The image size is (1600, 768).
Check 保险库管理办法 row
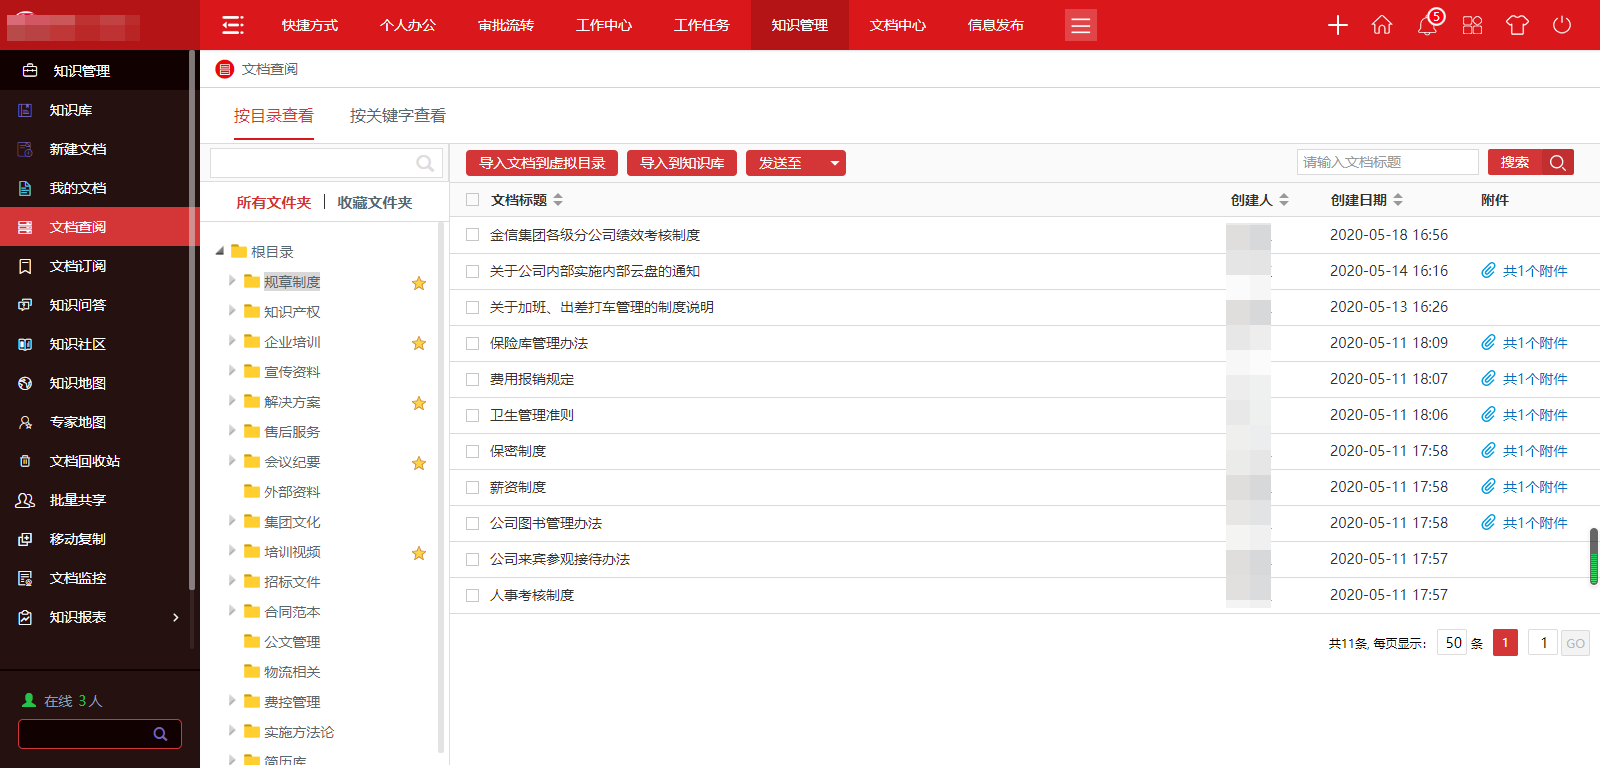pos(473,343)
